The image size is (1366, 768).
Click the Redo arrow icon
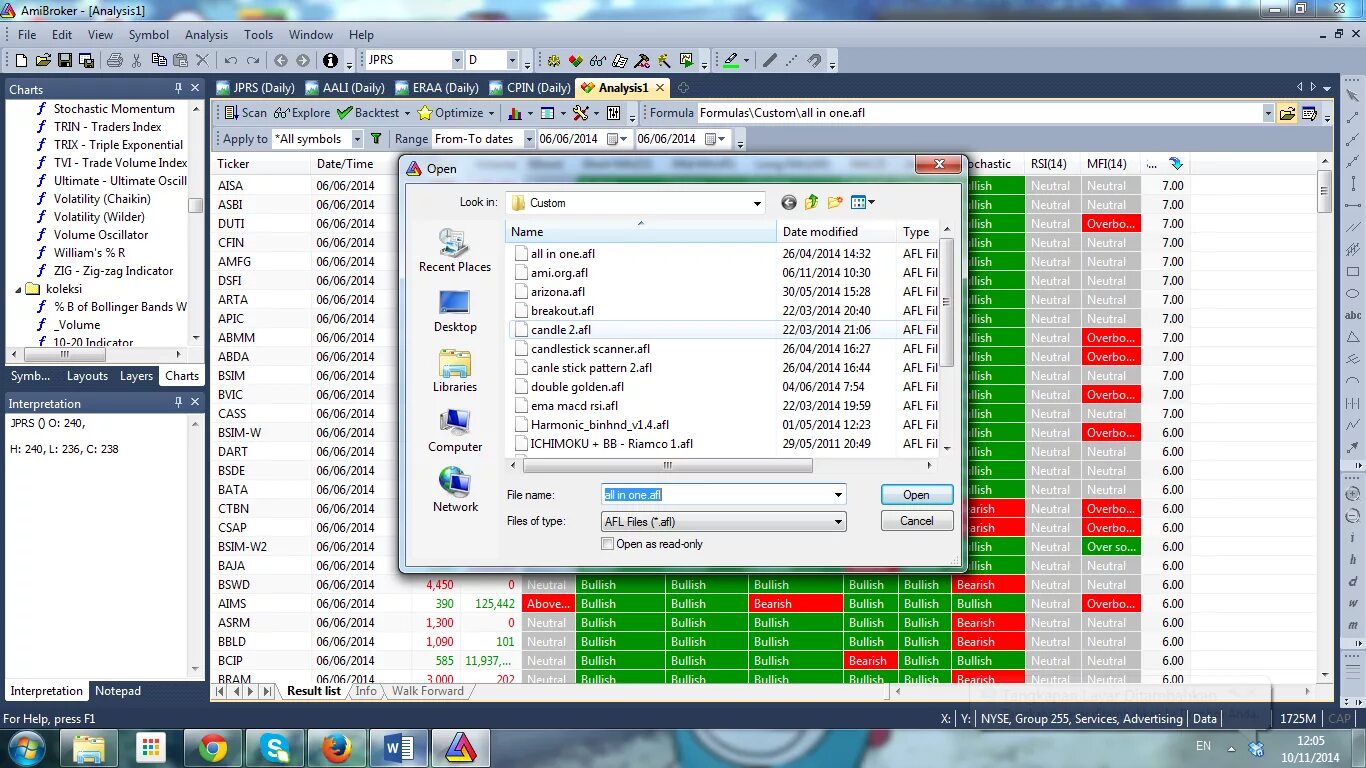click(x=253, y=60)
